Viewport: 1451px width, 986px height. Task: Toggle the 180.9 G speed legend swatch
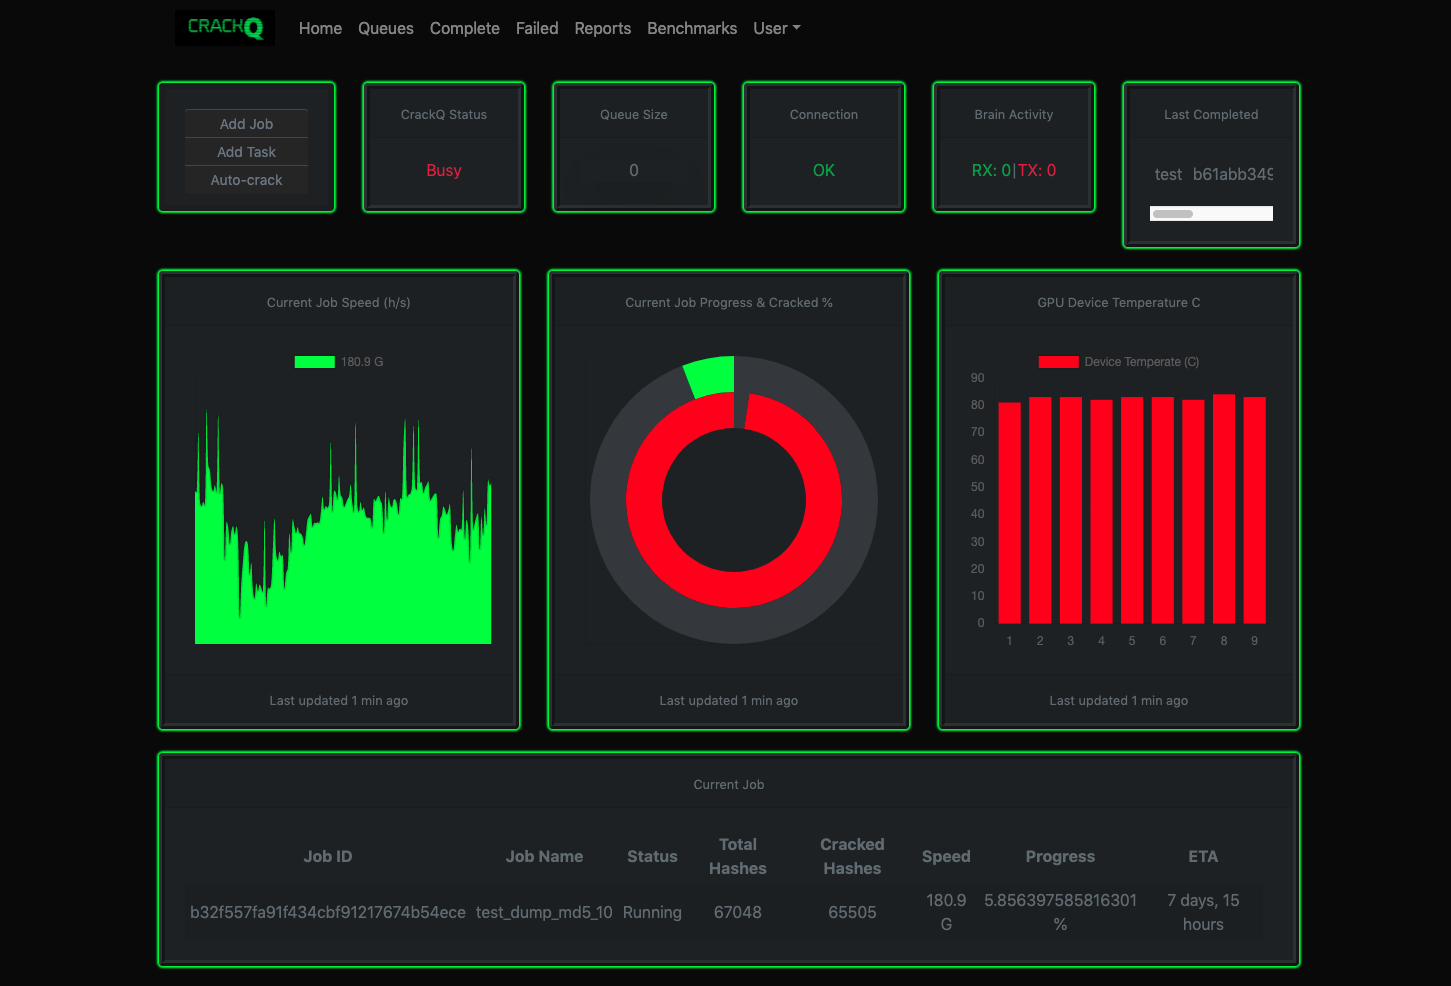(x=314, y=362)
